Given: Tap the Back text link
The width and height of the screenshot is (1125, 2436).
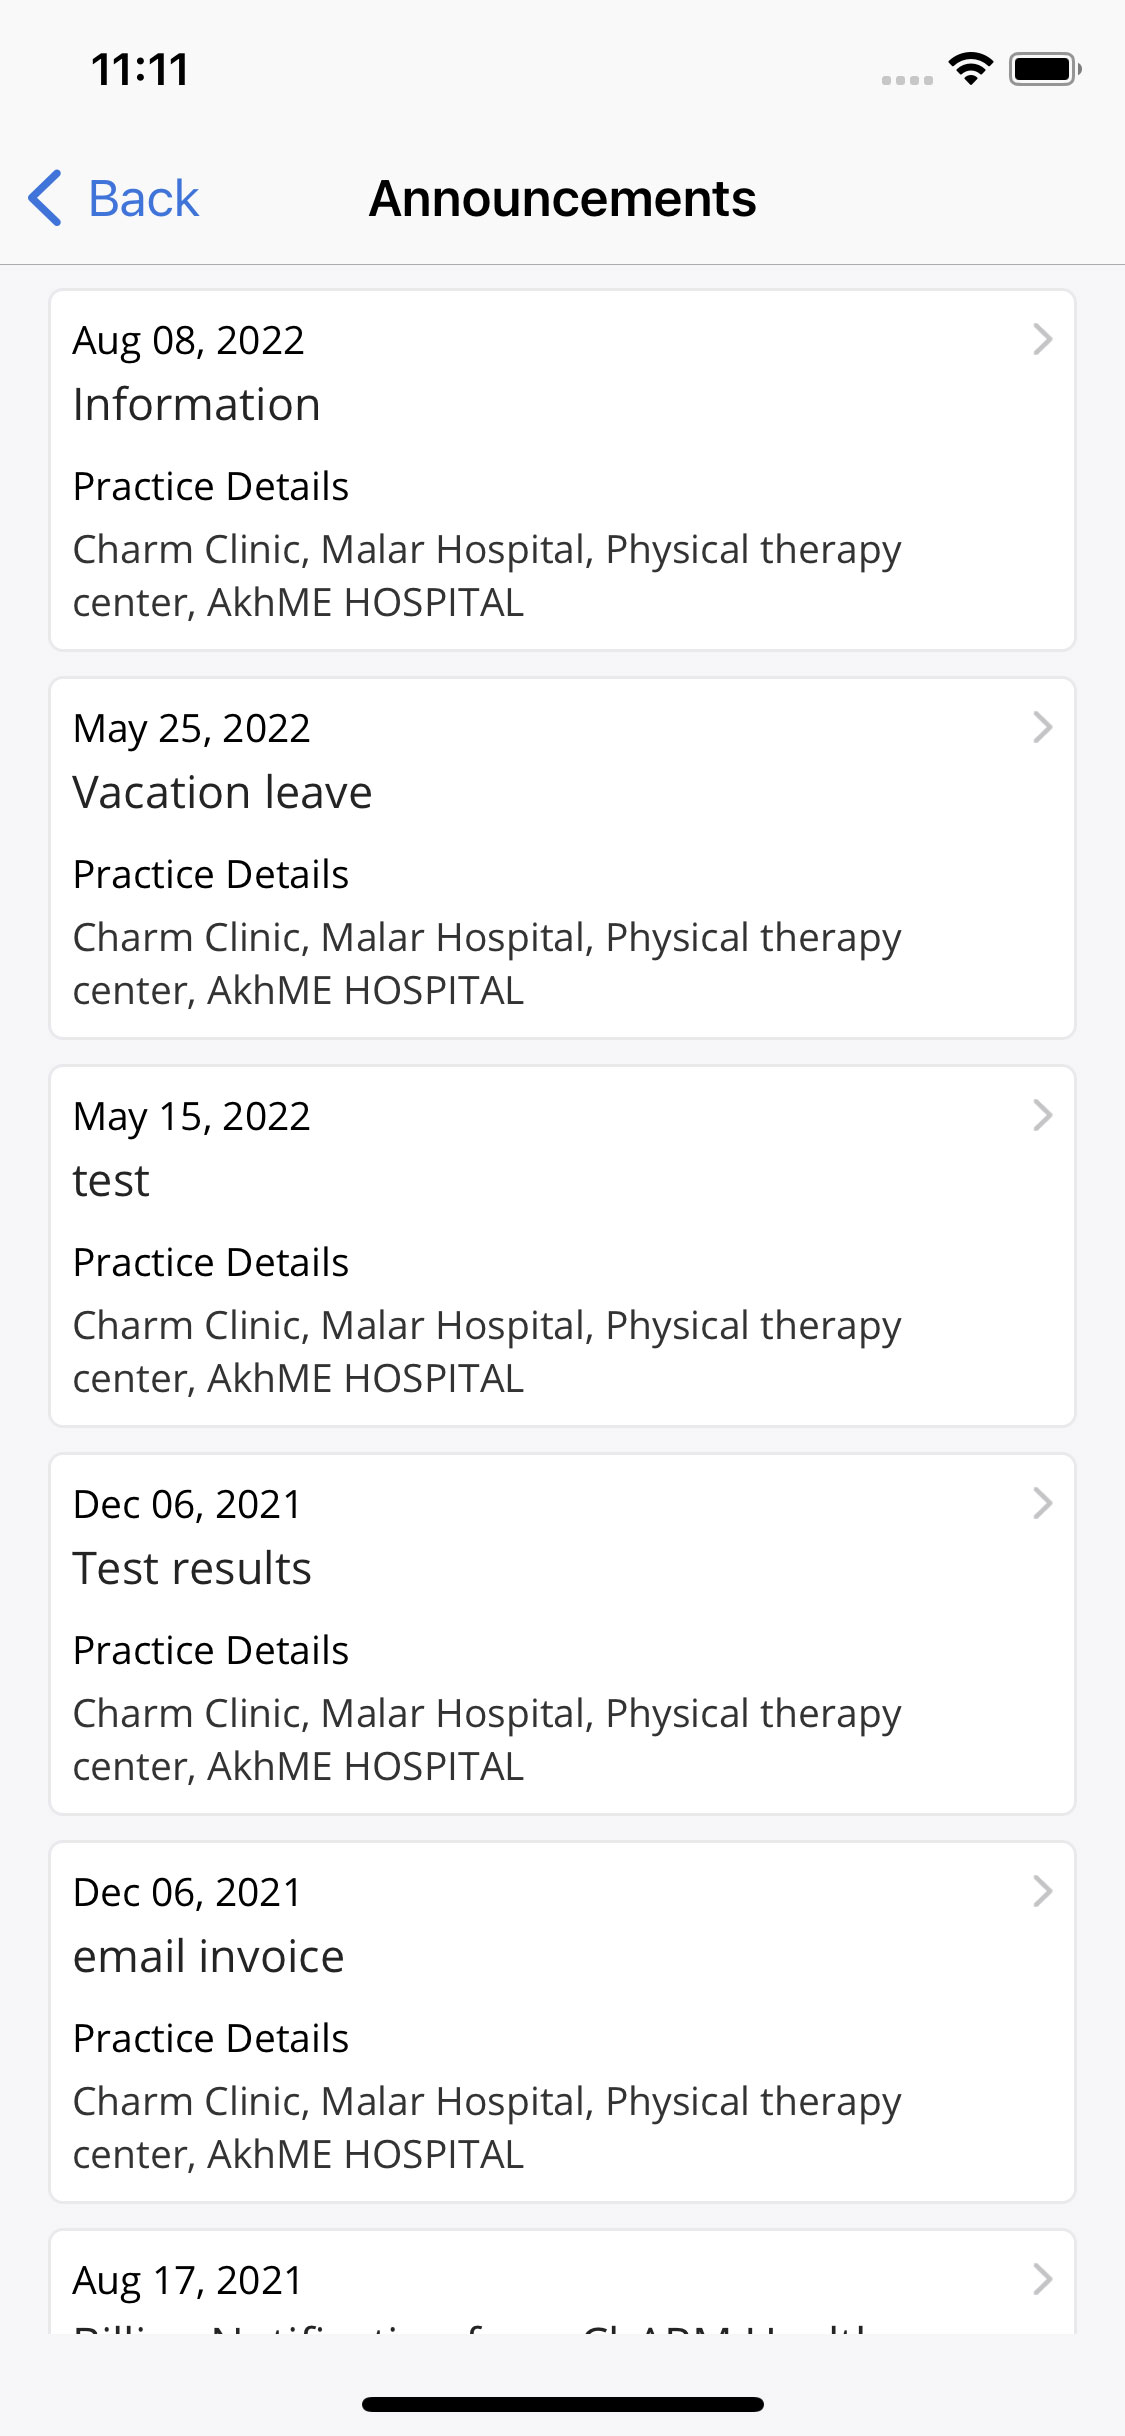Looking at the screenshot, I should pyautogui.click(x=143, y=198).
